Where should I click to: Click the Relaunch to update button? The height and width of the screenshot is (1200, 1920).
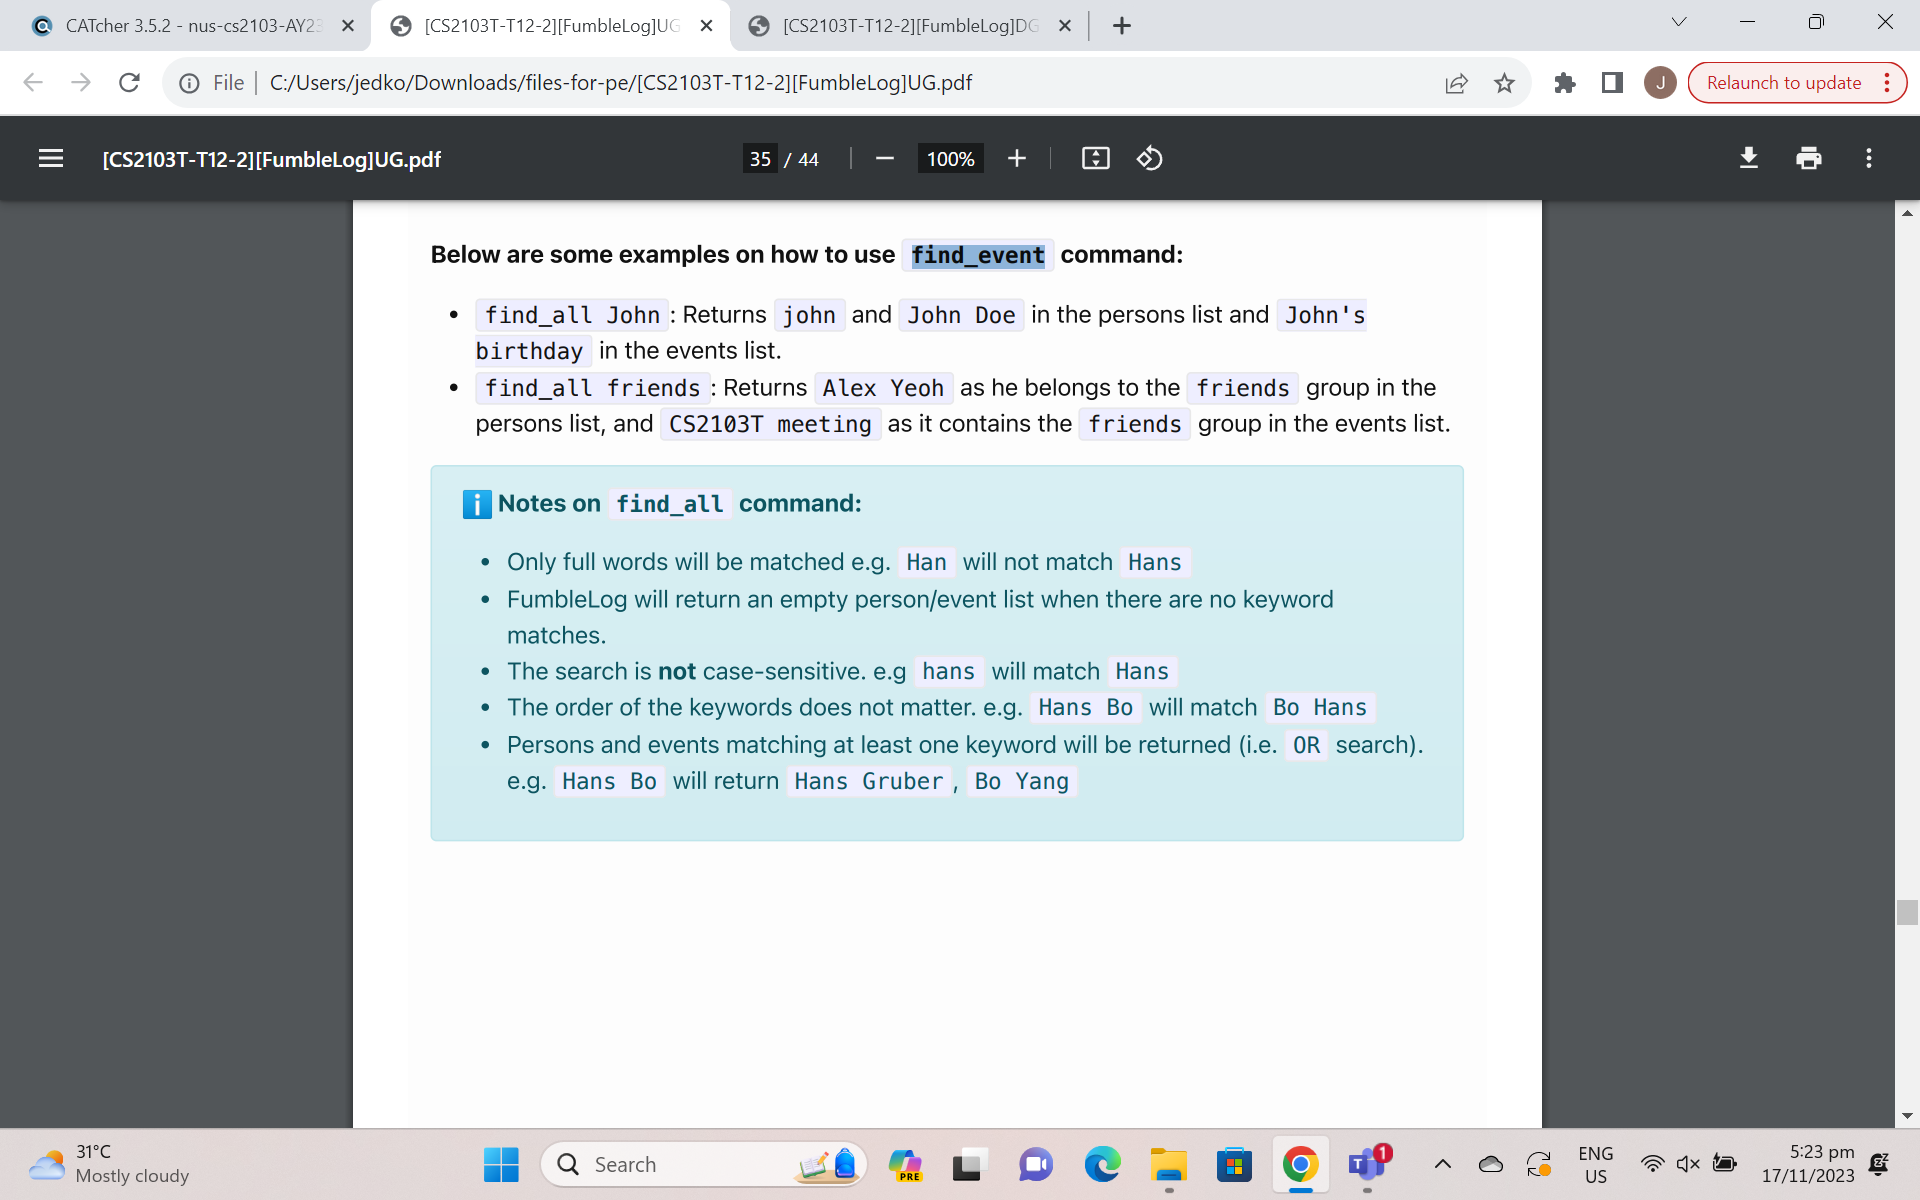(x=1783, y=83)
